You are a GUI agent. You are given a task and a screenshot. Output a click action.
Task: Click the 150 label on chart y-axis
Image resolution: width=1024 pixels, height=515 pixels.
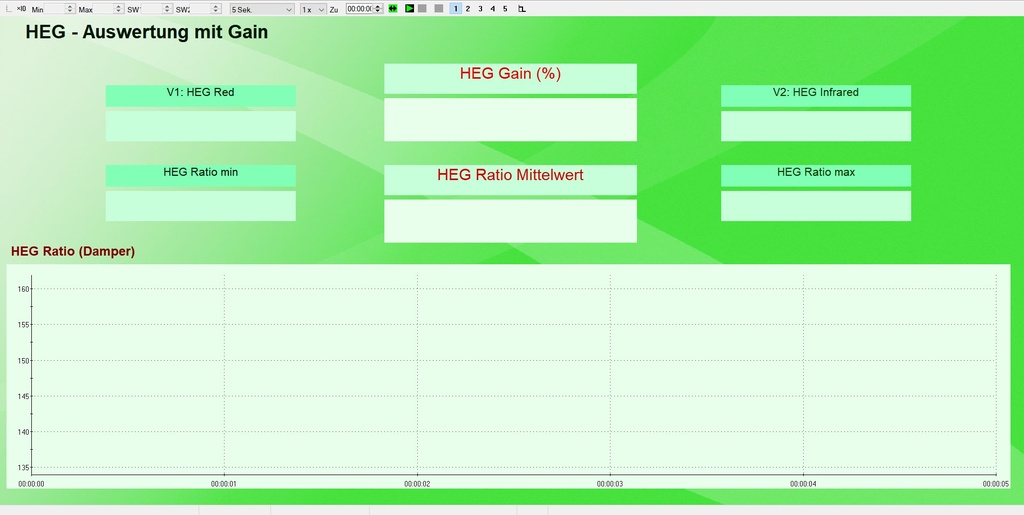coord(24,360)
